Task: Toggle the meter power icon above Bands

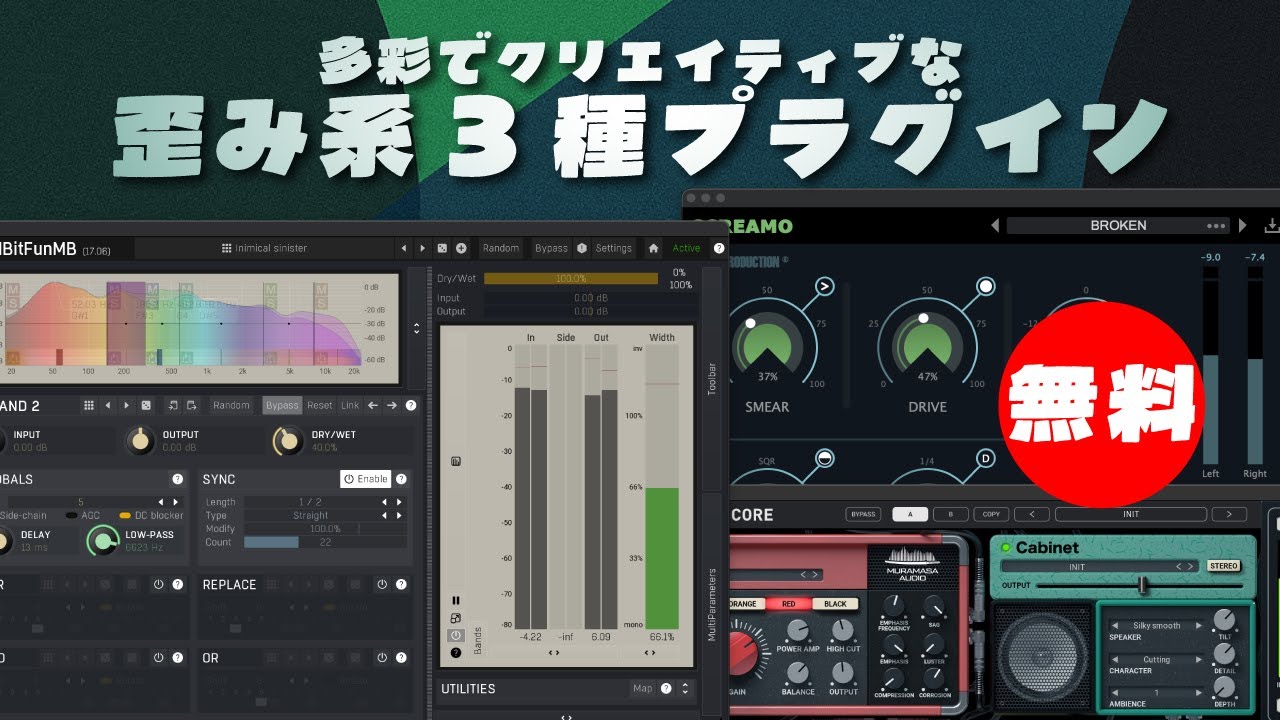Action: (x=456, y=635)
